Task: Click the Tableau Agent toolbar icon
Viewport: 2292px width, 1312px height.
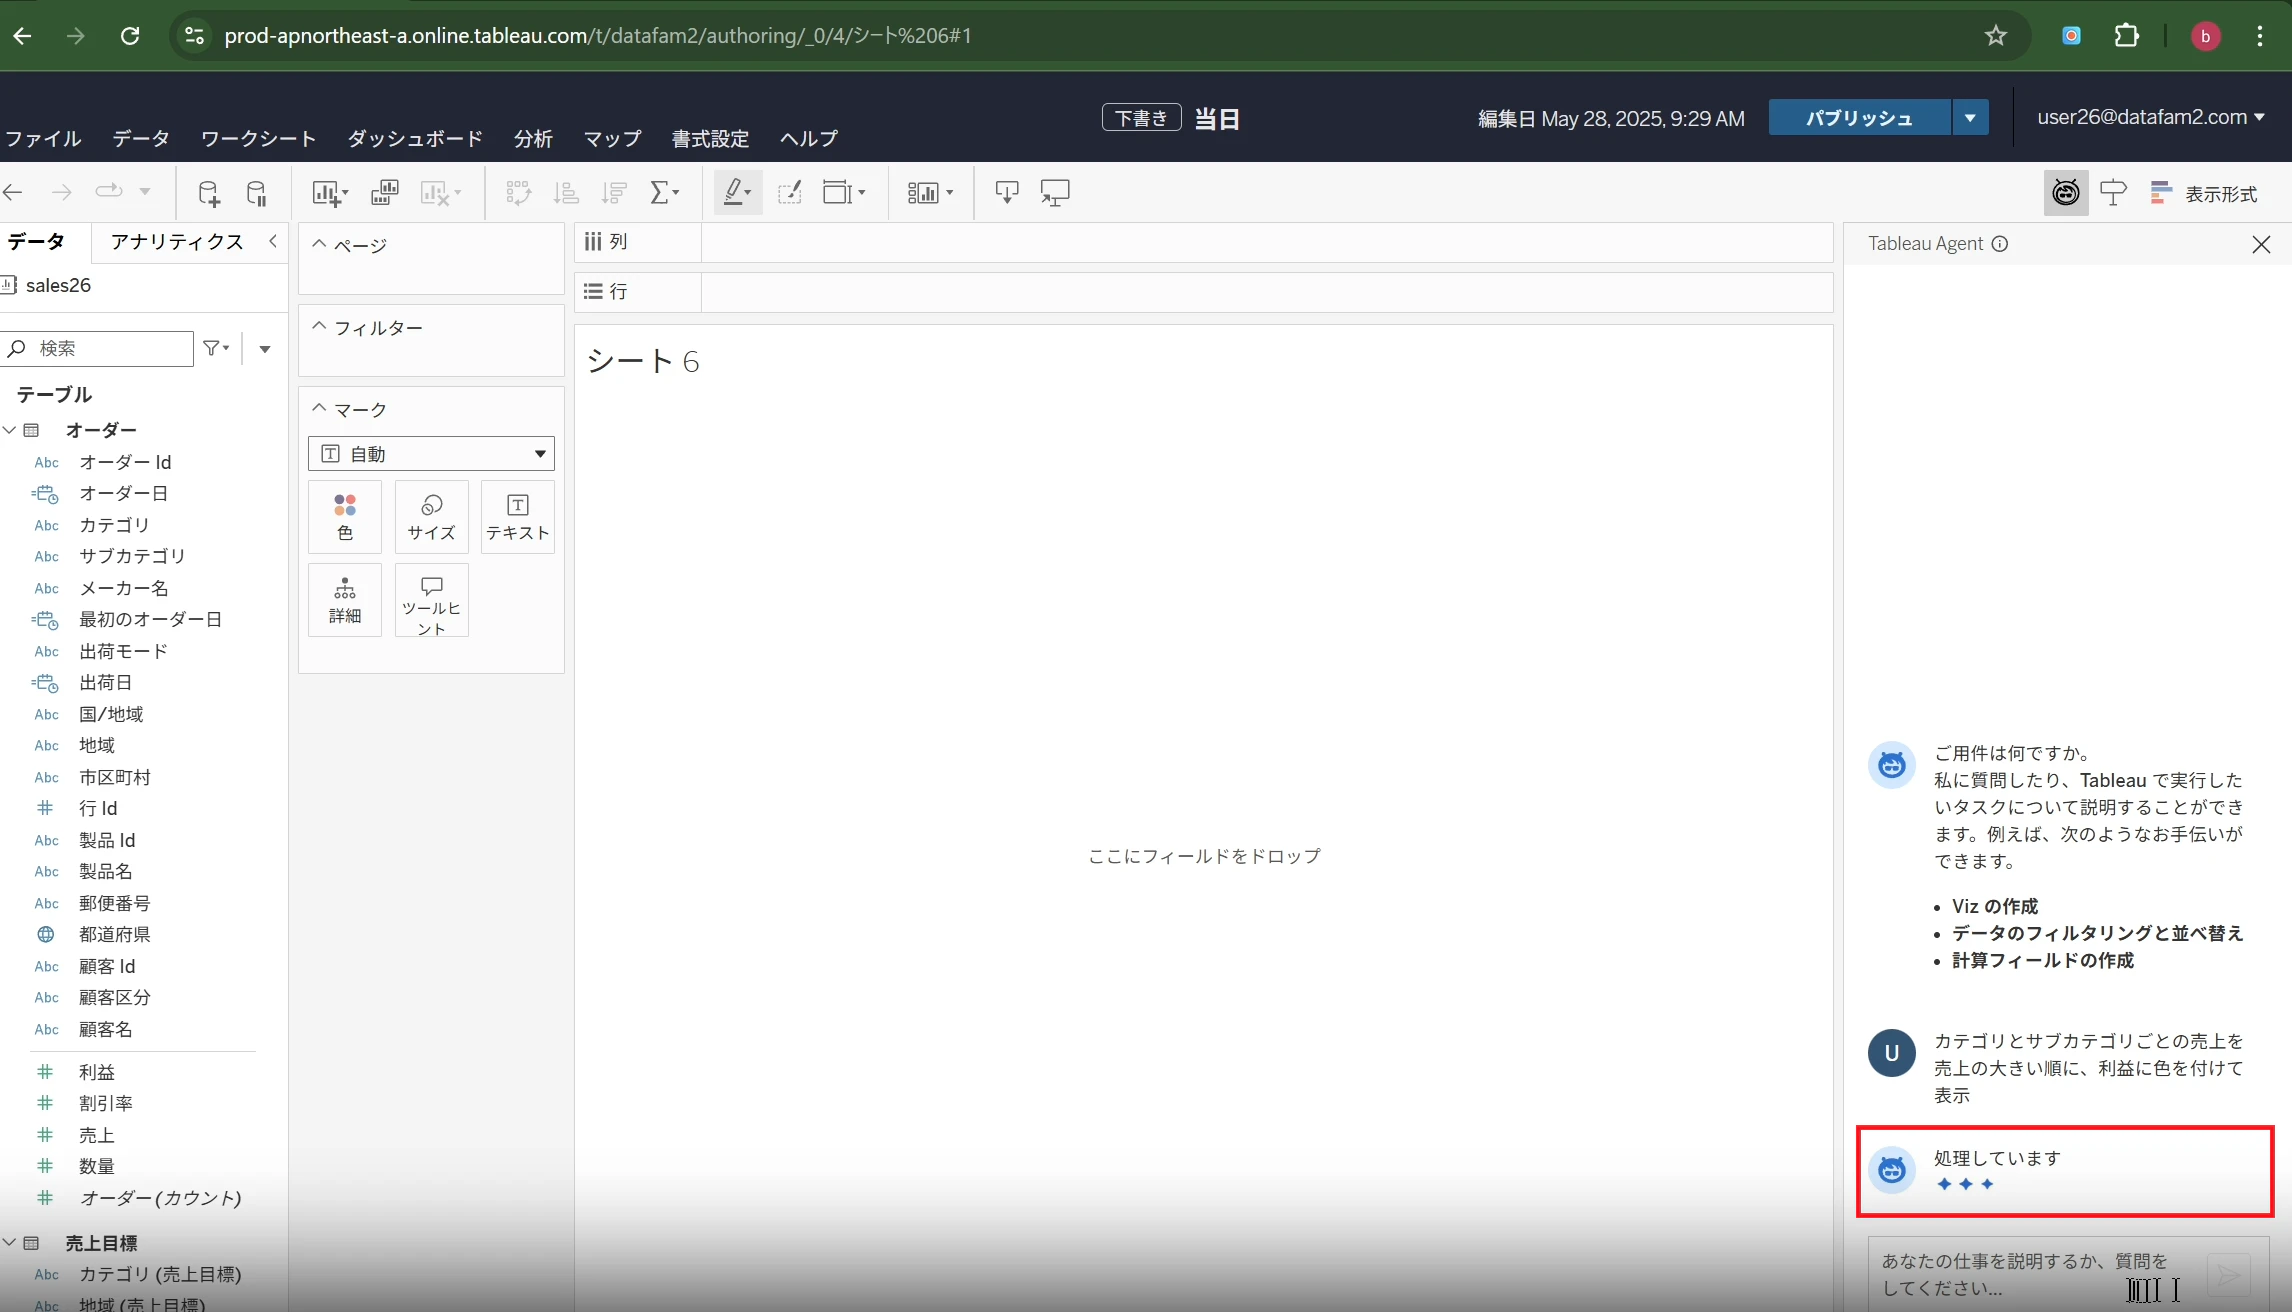Action: [2066, 193]
